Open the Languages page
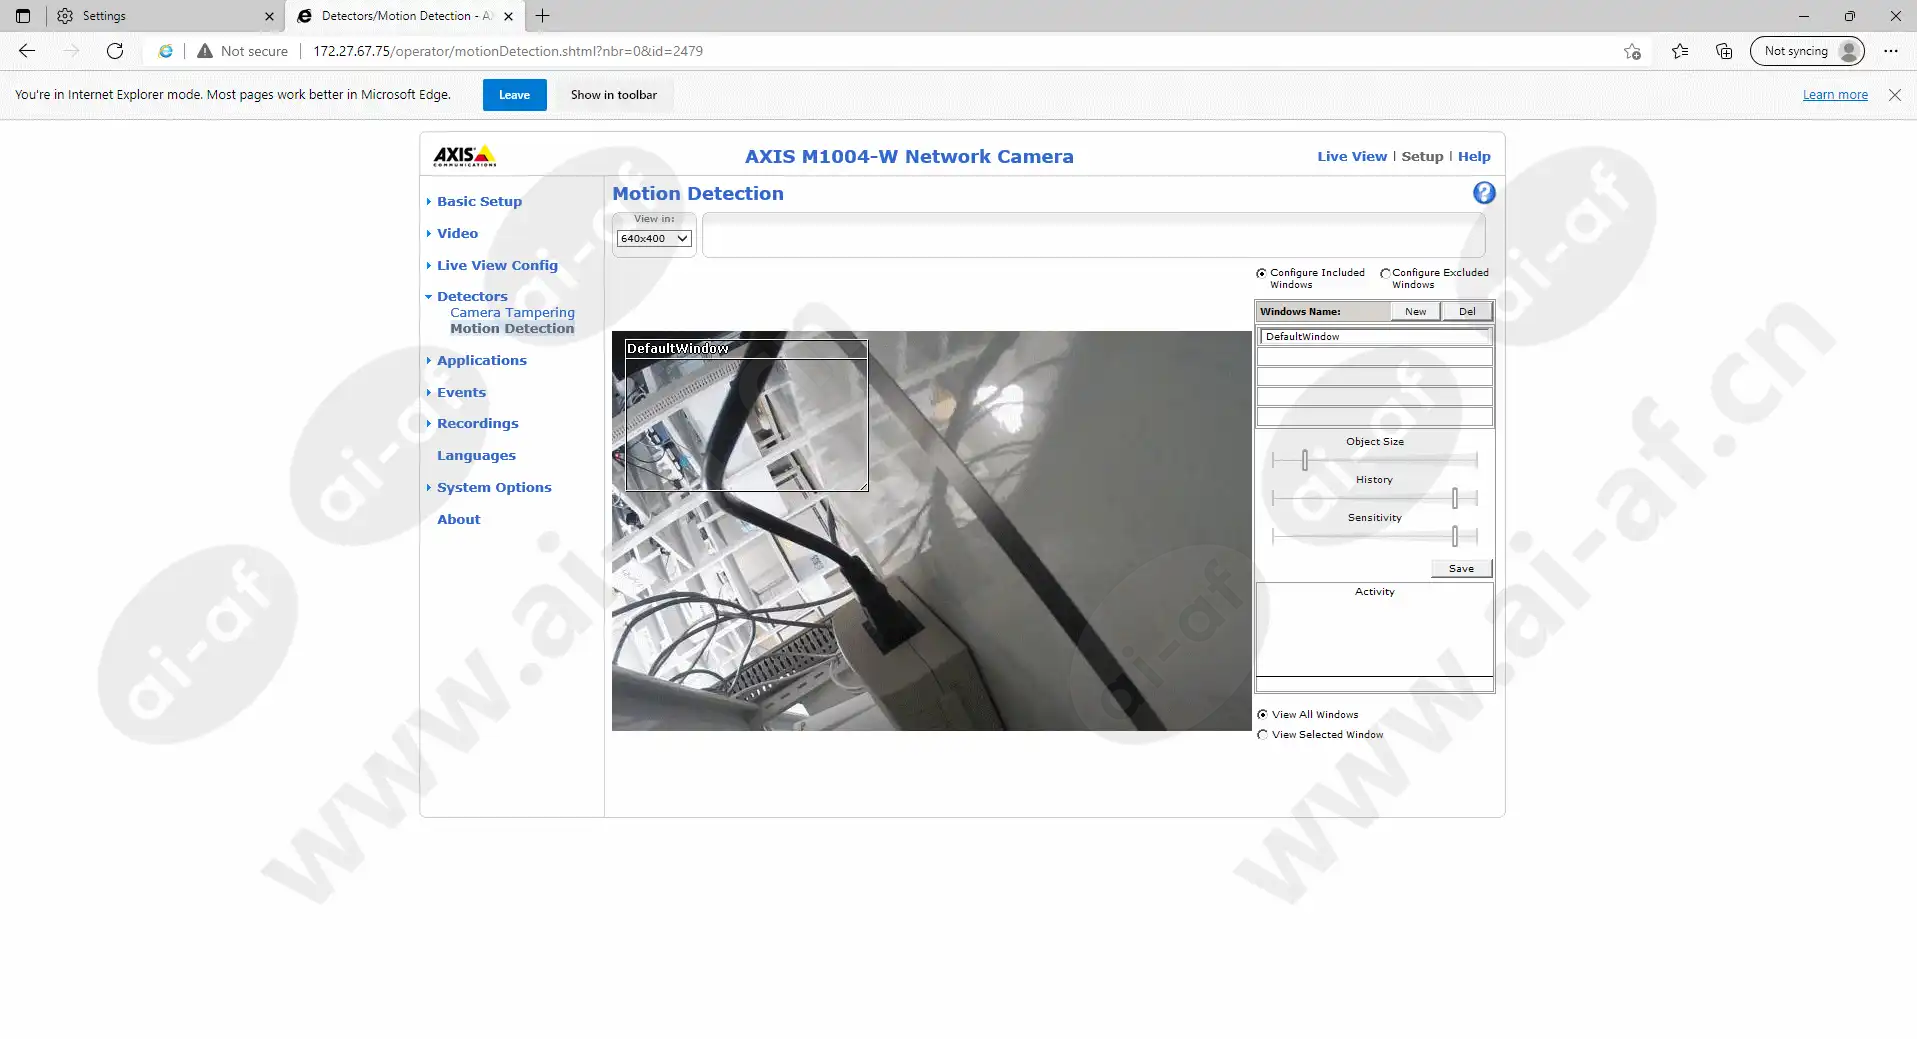 click(476, 455)
